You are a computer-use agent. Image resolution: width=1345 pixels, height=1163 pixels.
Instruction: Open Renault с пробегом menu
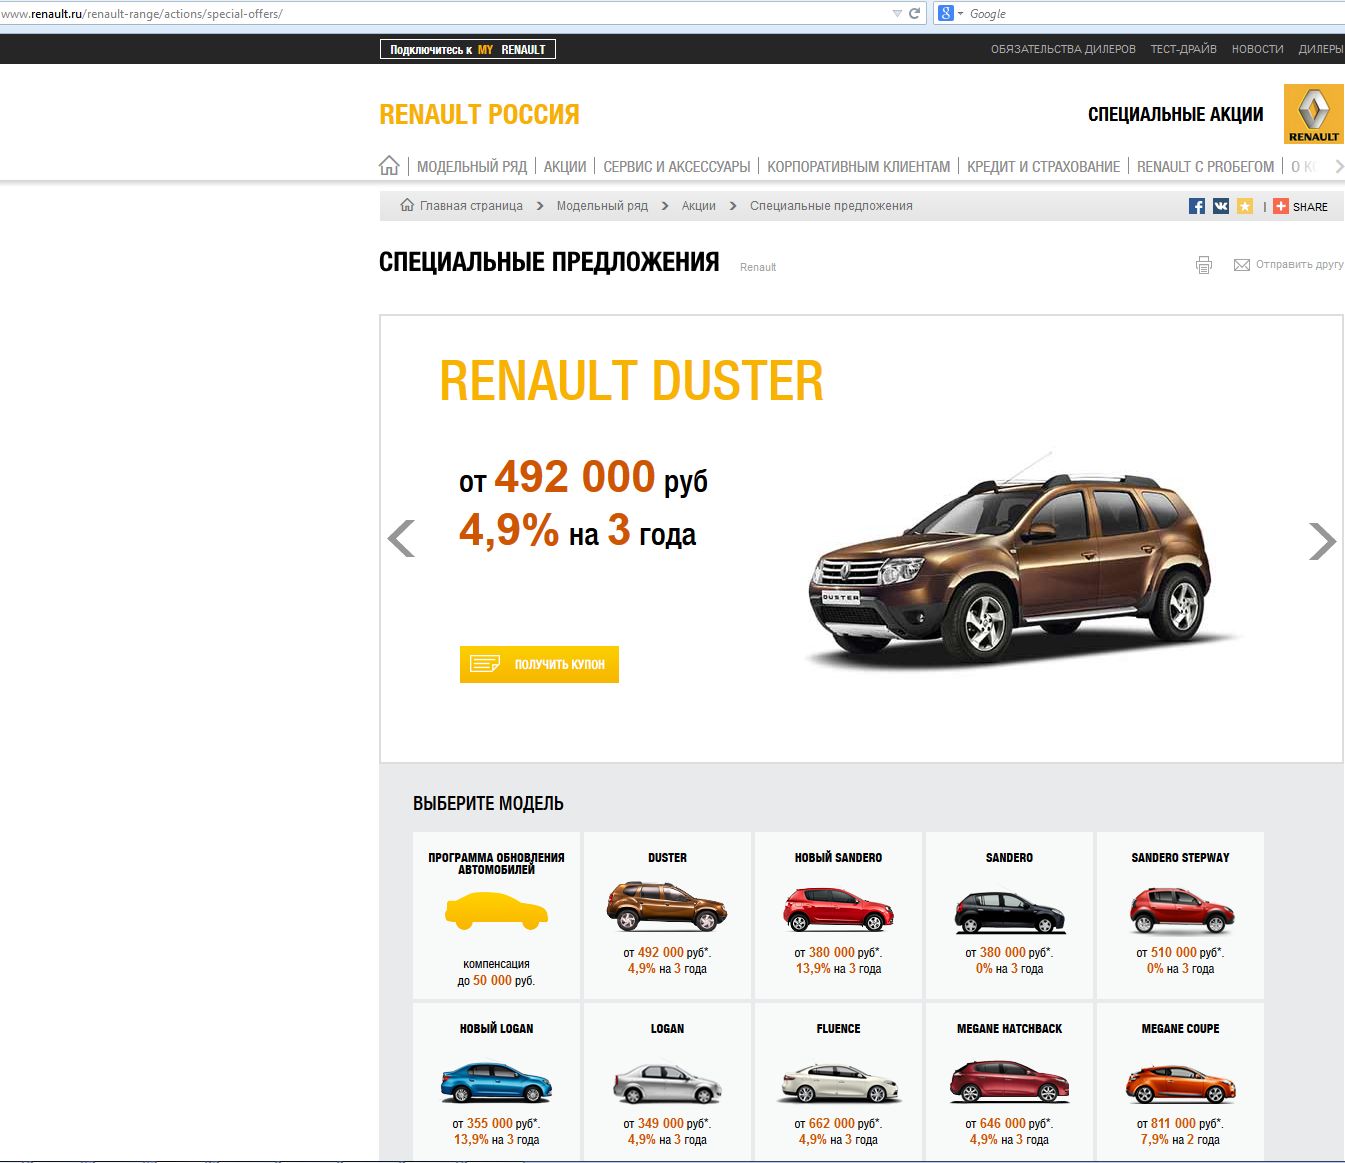1206,167
